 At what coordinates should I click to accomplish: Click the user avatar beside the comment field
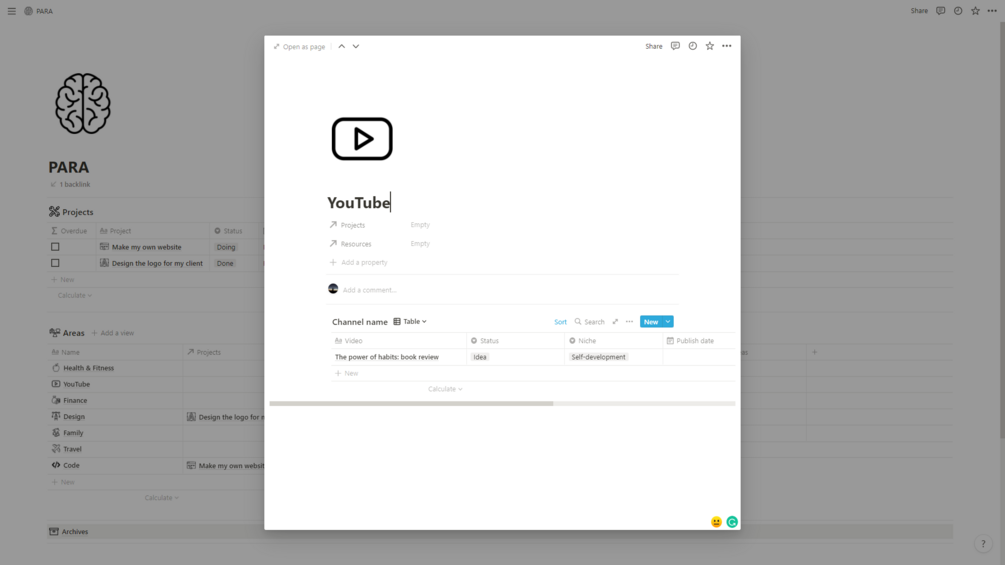[333, 289]
